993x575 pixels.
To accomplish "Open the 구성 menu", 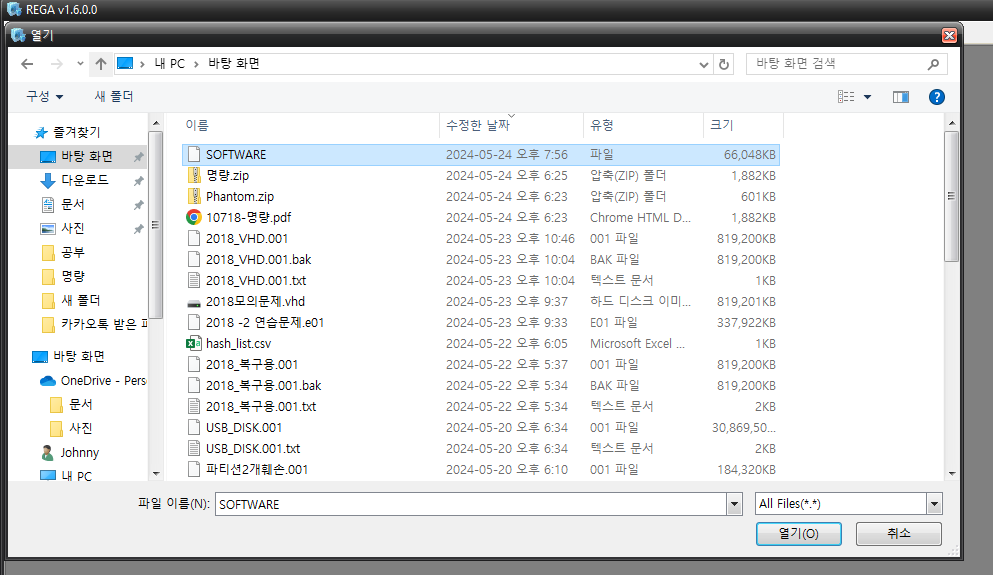I will click(44, 96).
